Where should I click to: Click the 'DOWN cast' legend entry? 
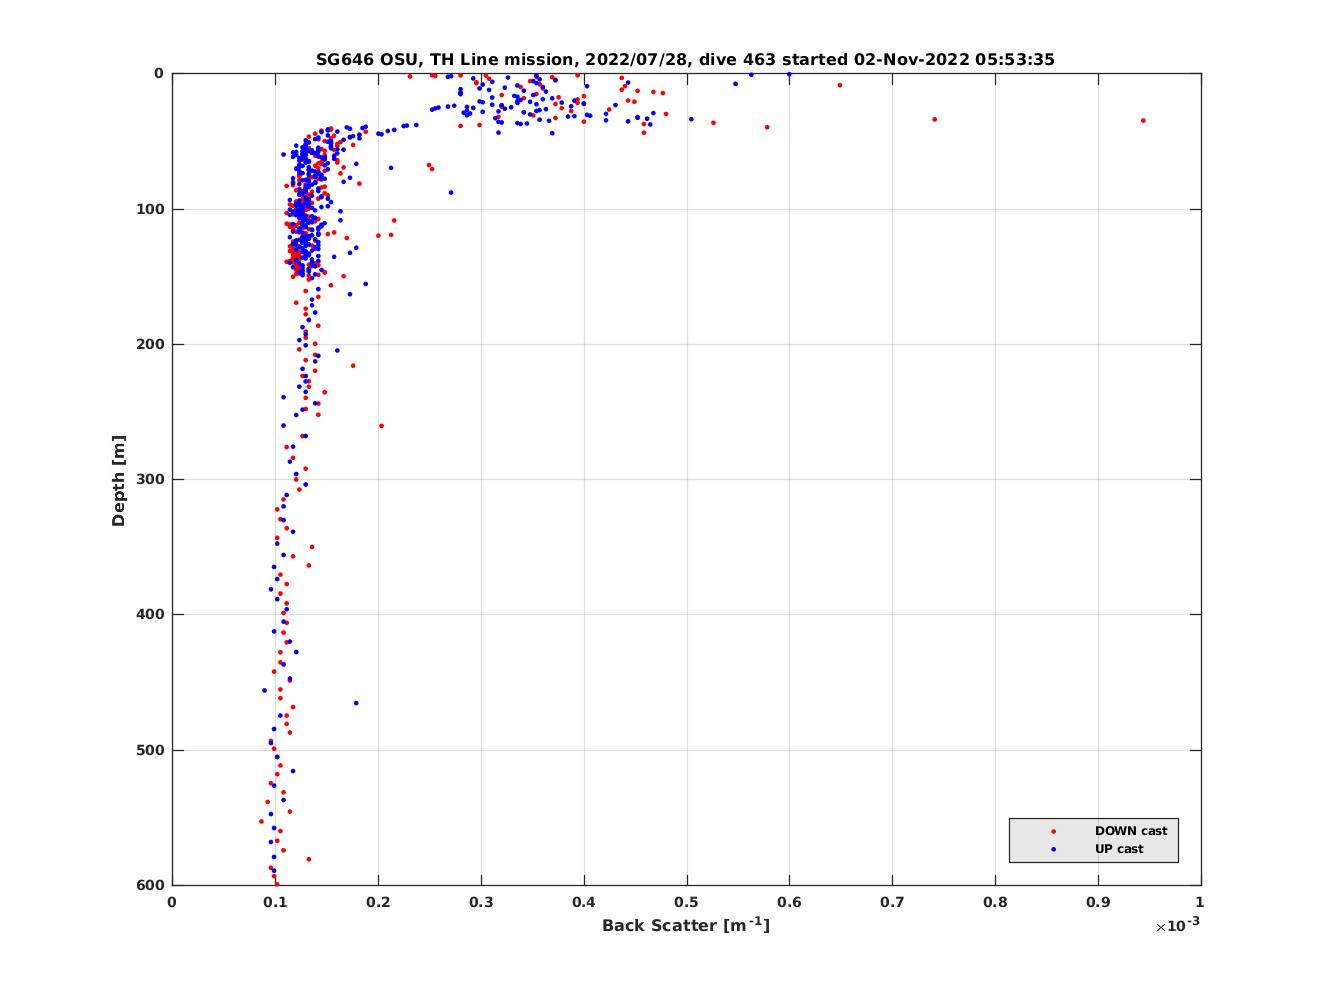(1130, 831)
